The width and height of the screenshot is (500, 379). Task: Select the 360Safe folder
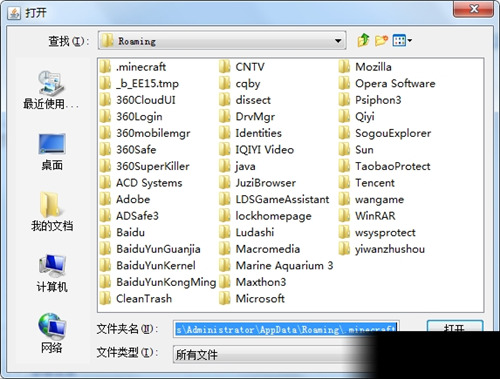click(x=128, y=150)
